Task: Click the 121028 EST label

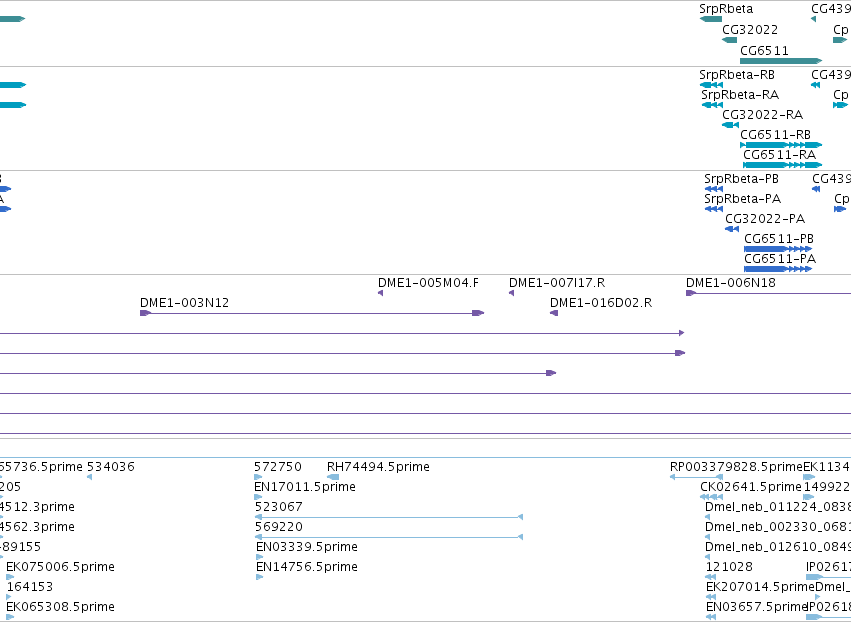Action: point(729,567)
